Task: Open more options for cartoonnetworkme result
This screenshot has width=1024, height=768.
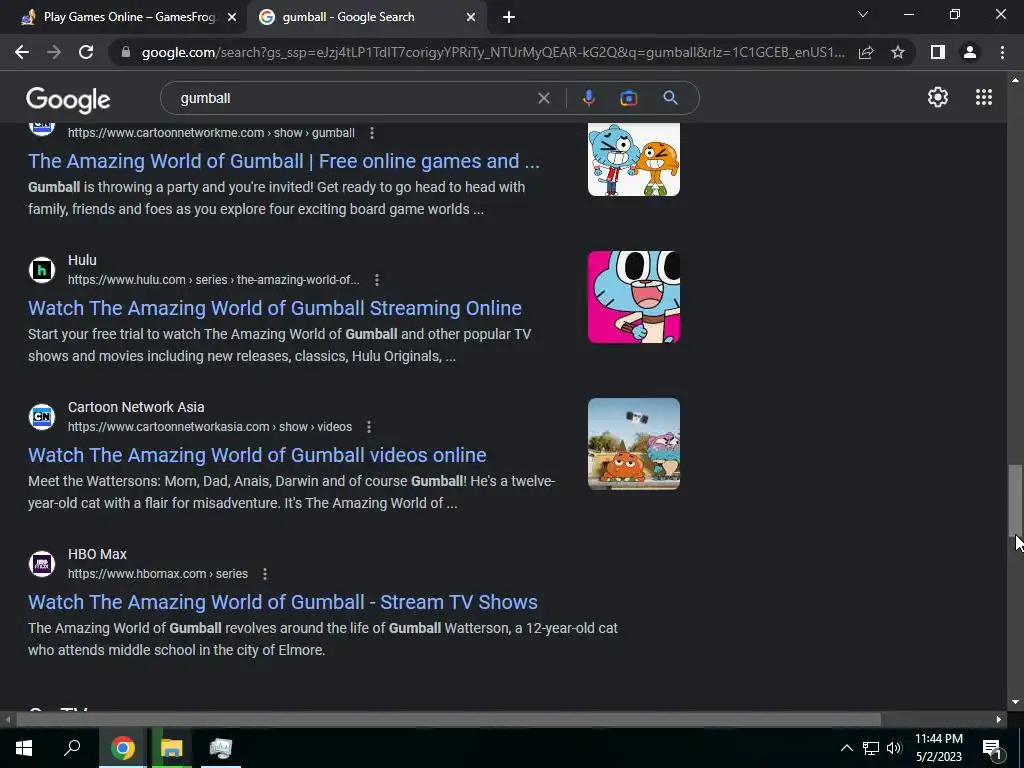Action: click(372, 133)
